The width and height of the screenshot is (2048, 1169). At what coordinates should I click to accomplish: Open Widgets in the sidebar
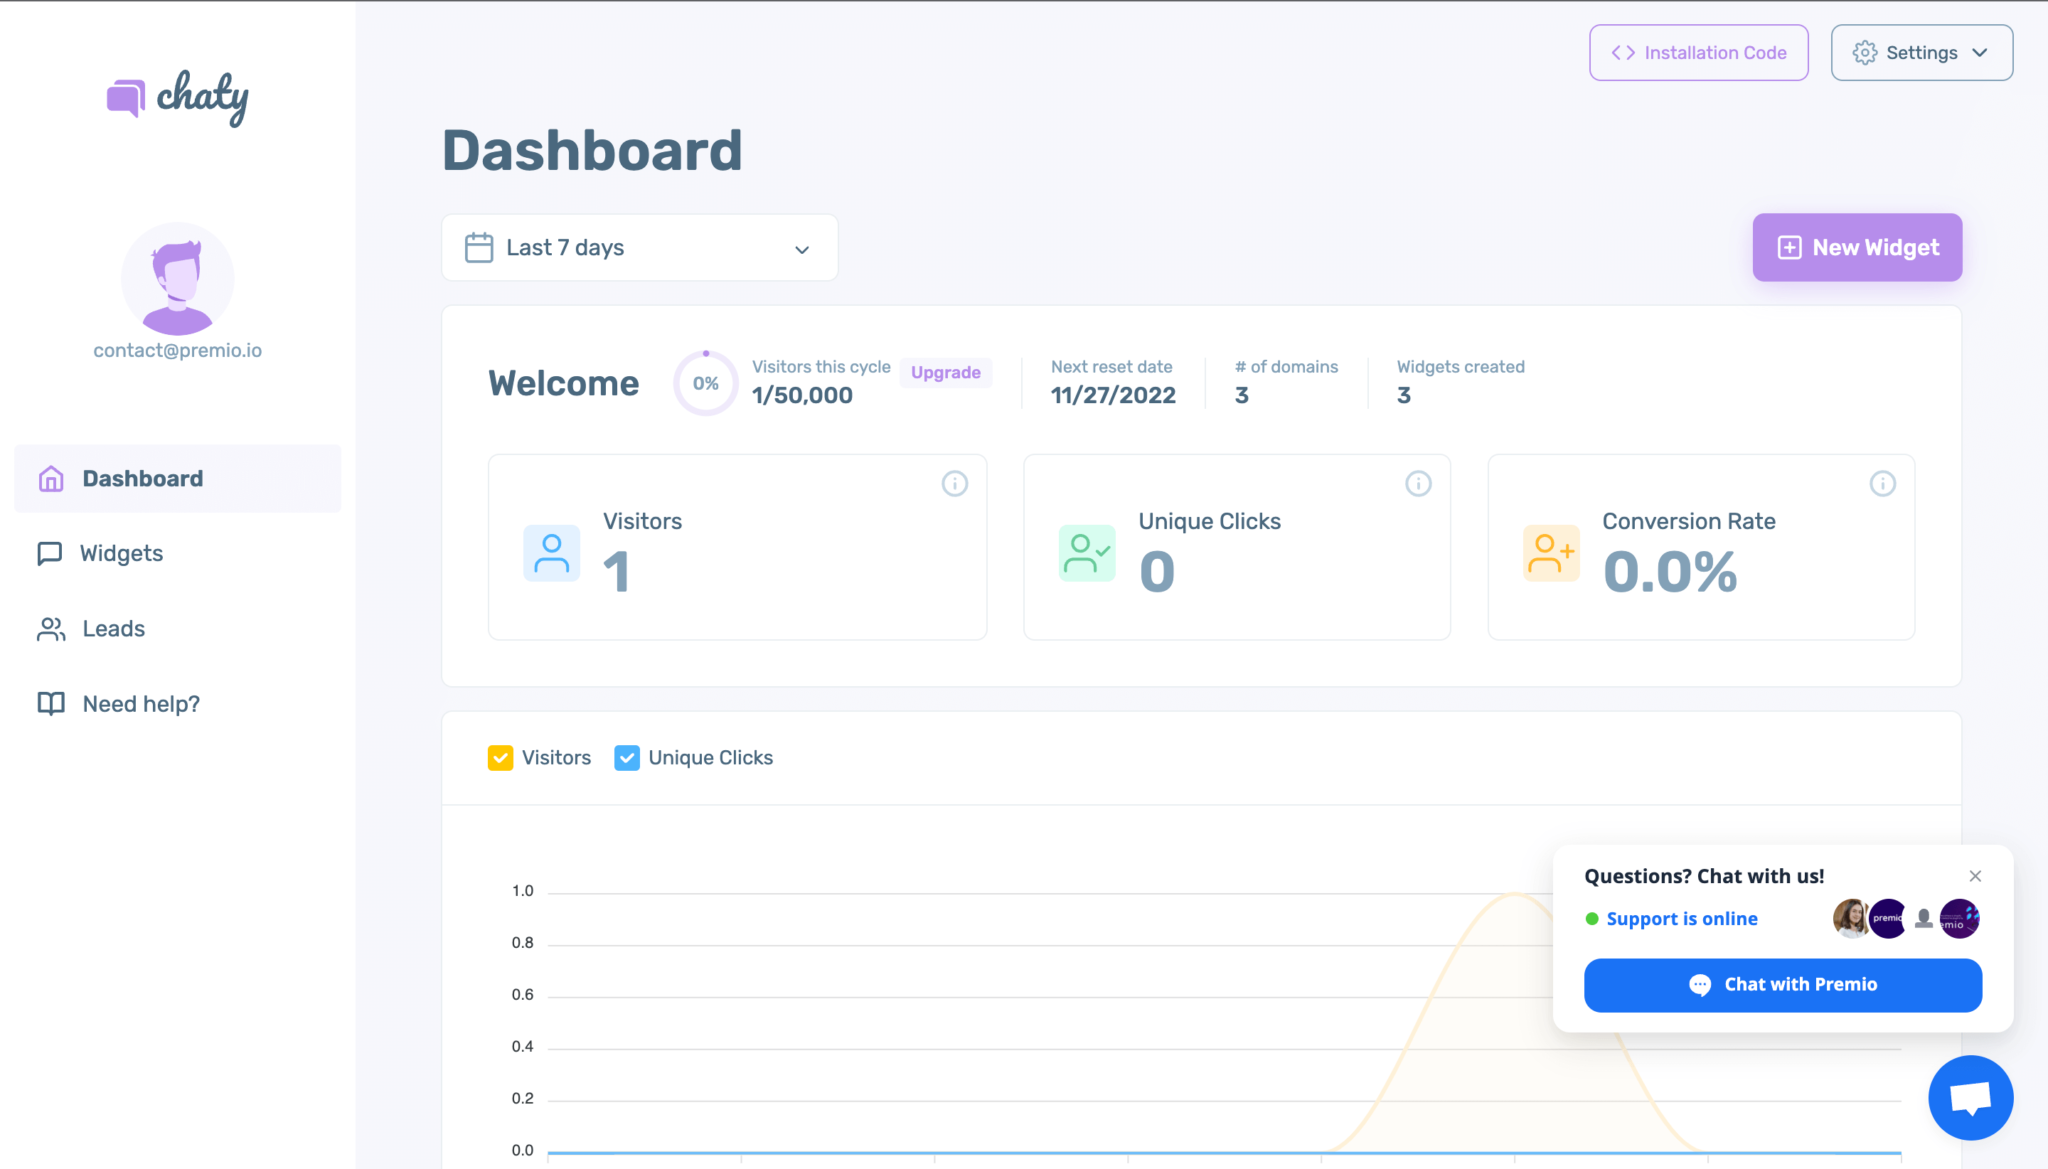pyautogui.click(x=121, y=553)
